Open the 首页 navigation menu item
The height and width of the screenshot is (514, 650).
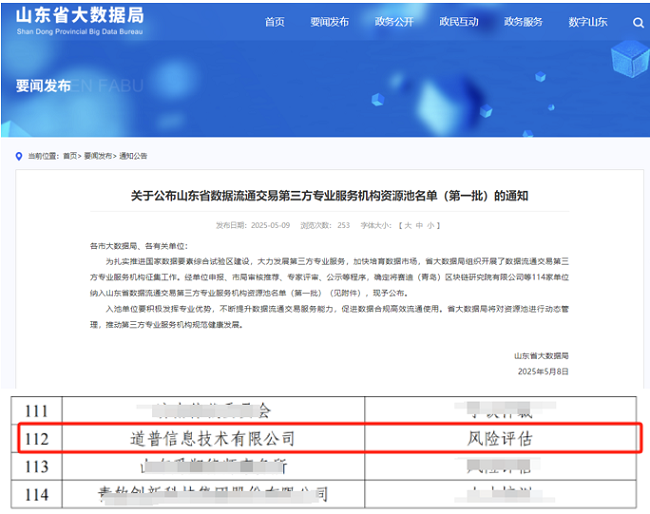point(274,22)
